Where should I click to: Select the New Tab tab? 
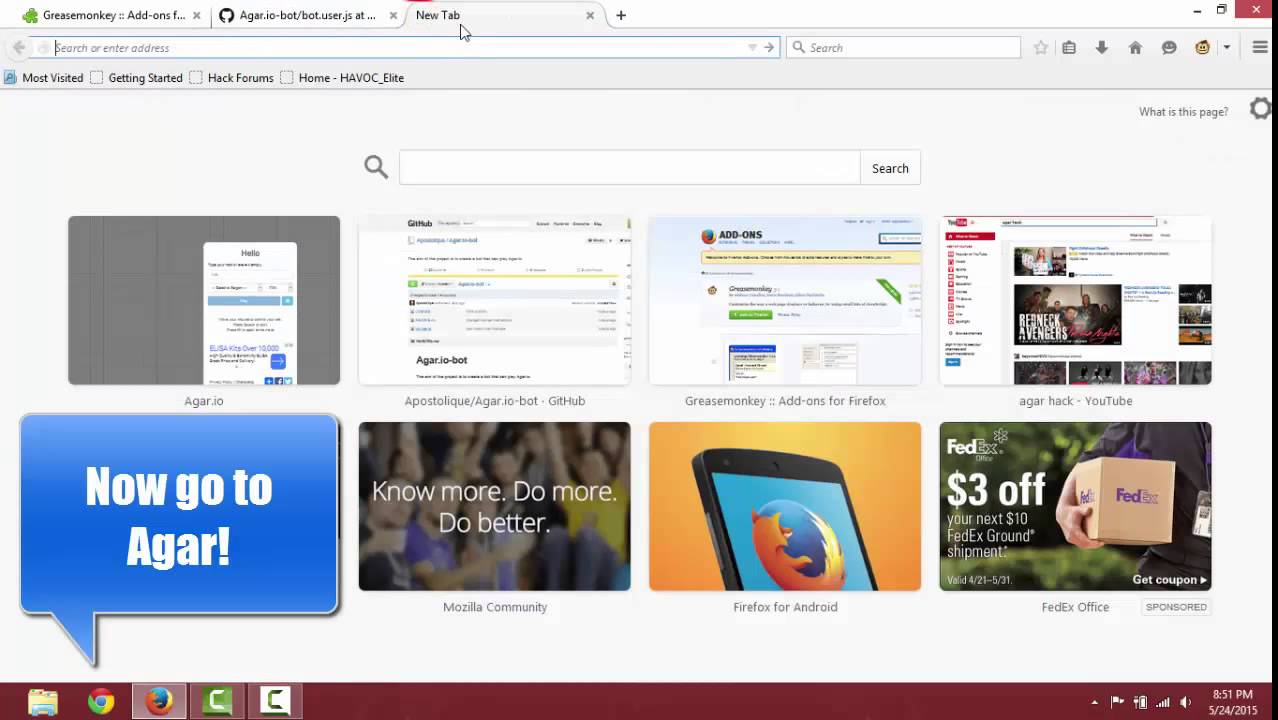pyautogui.click(x=500, y=15)
